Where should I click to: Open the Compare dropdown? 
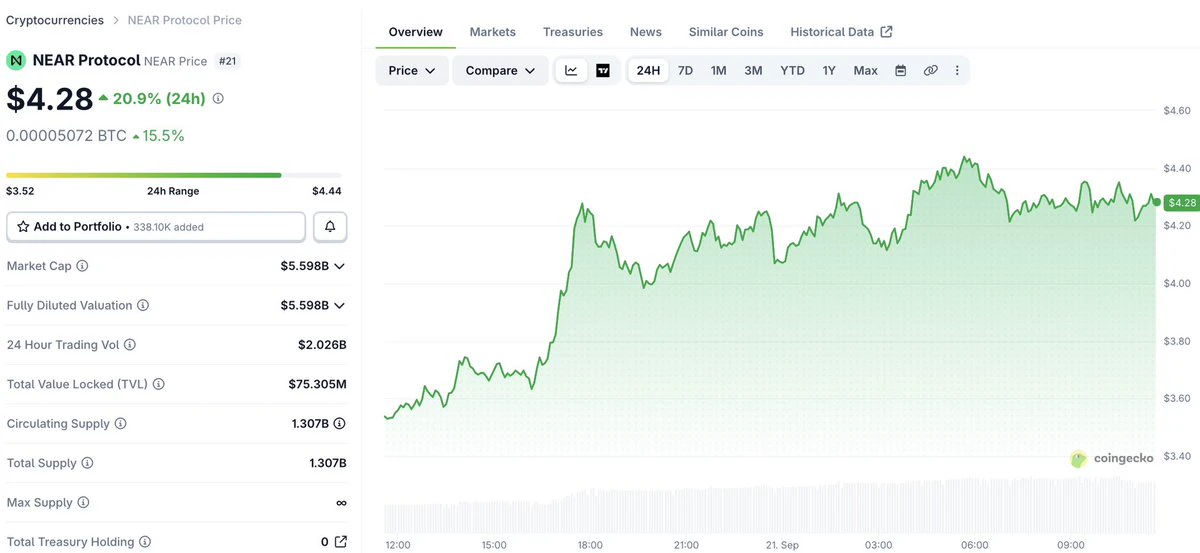(501, 71)
